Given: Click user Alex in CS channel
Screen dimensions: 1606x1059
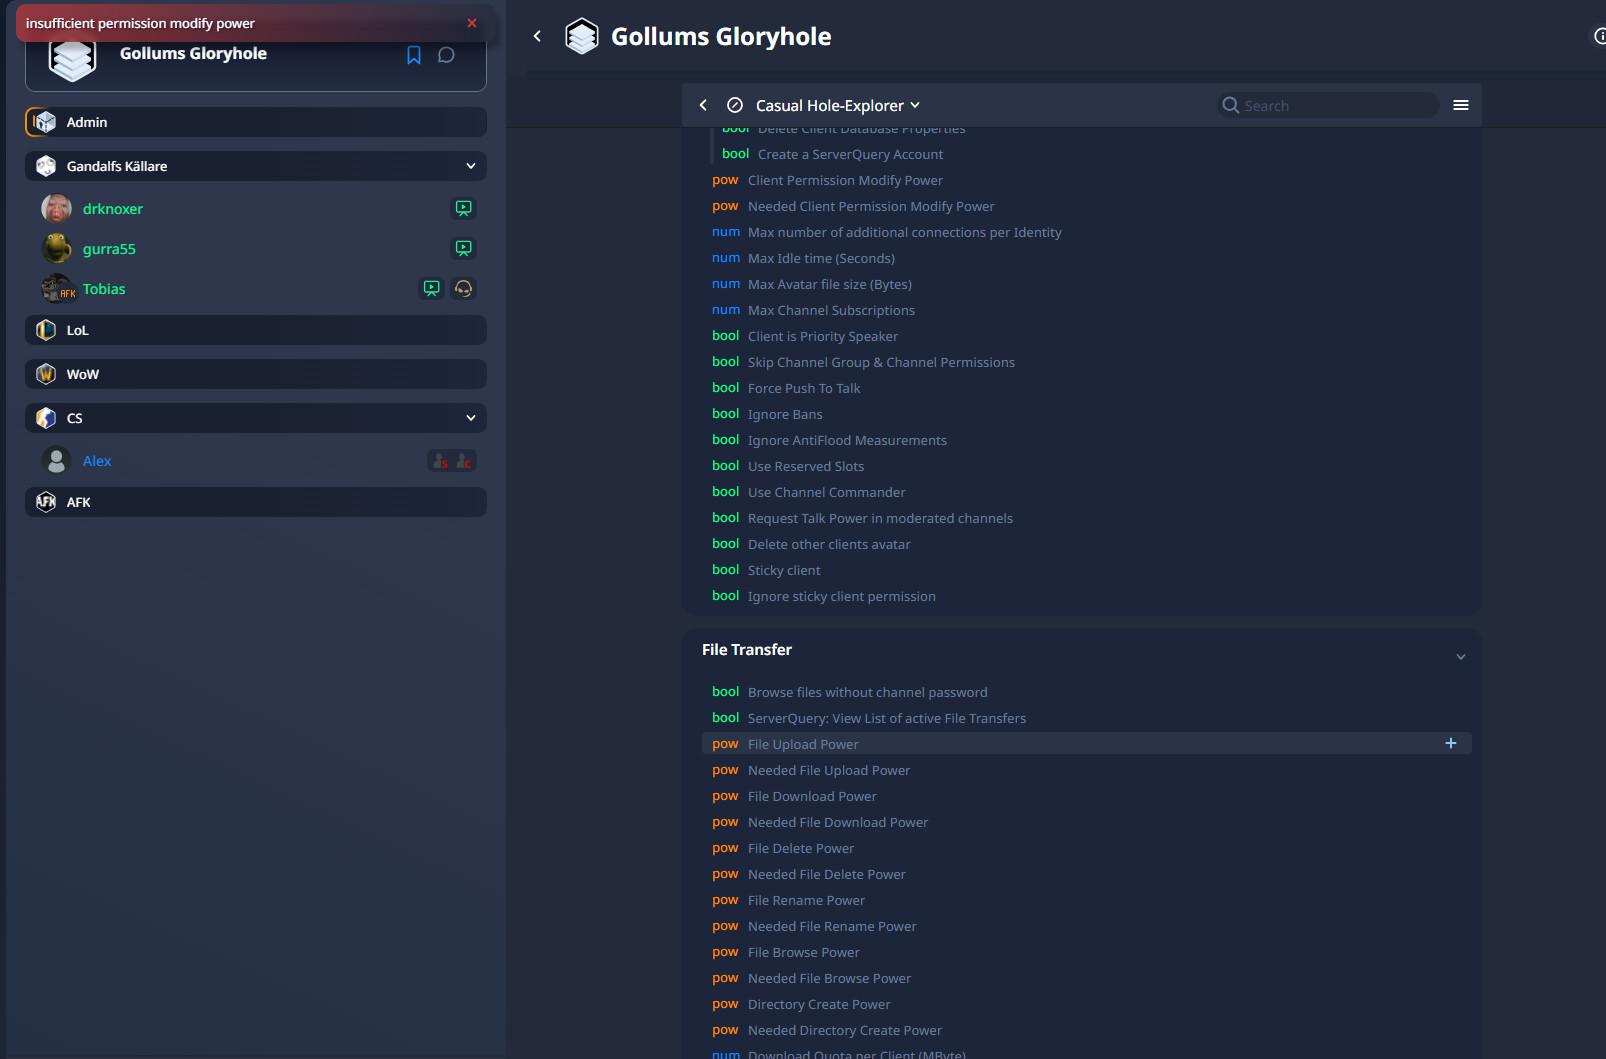Looking at the screenshot, I should coord(97,461).
